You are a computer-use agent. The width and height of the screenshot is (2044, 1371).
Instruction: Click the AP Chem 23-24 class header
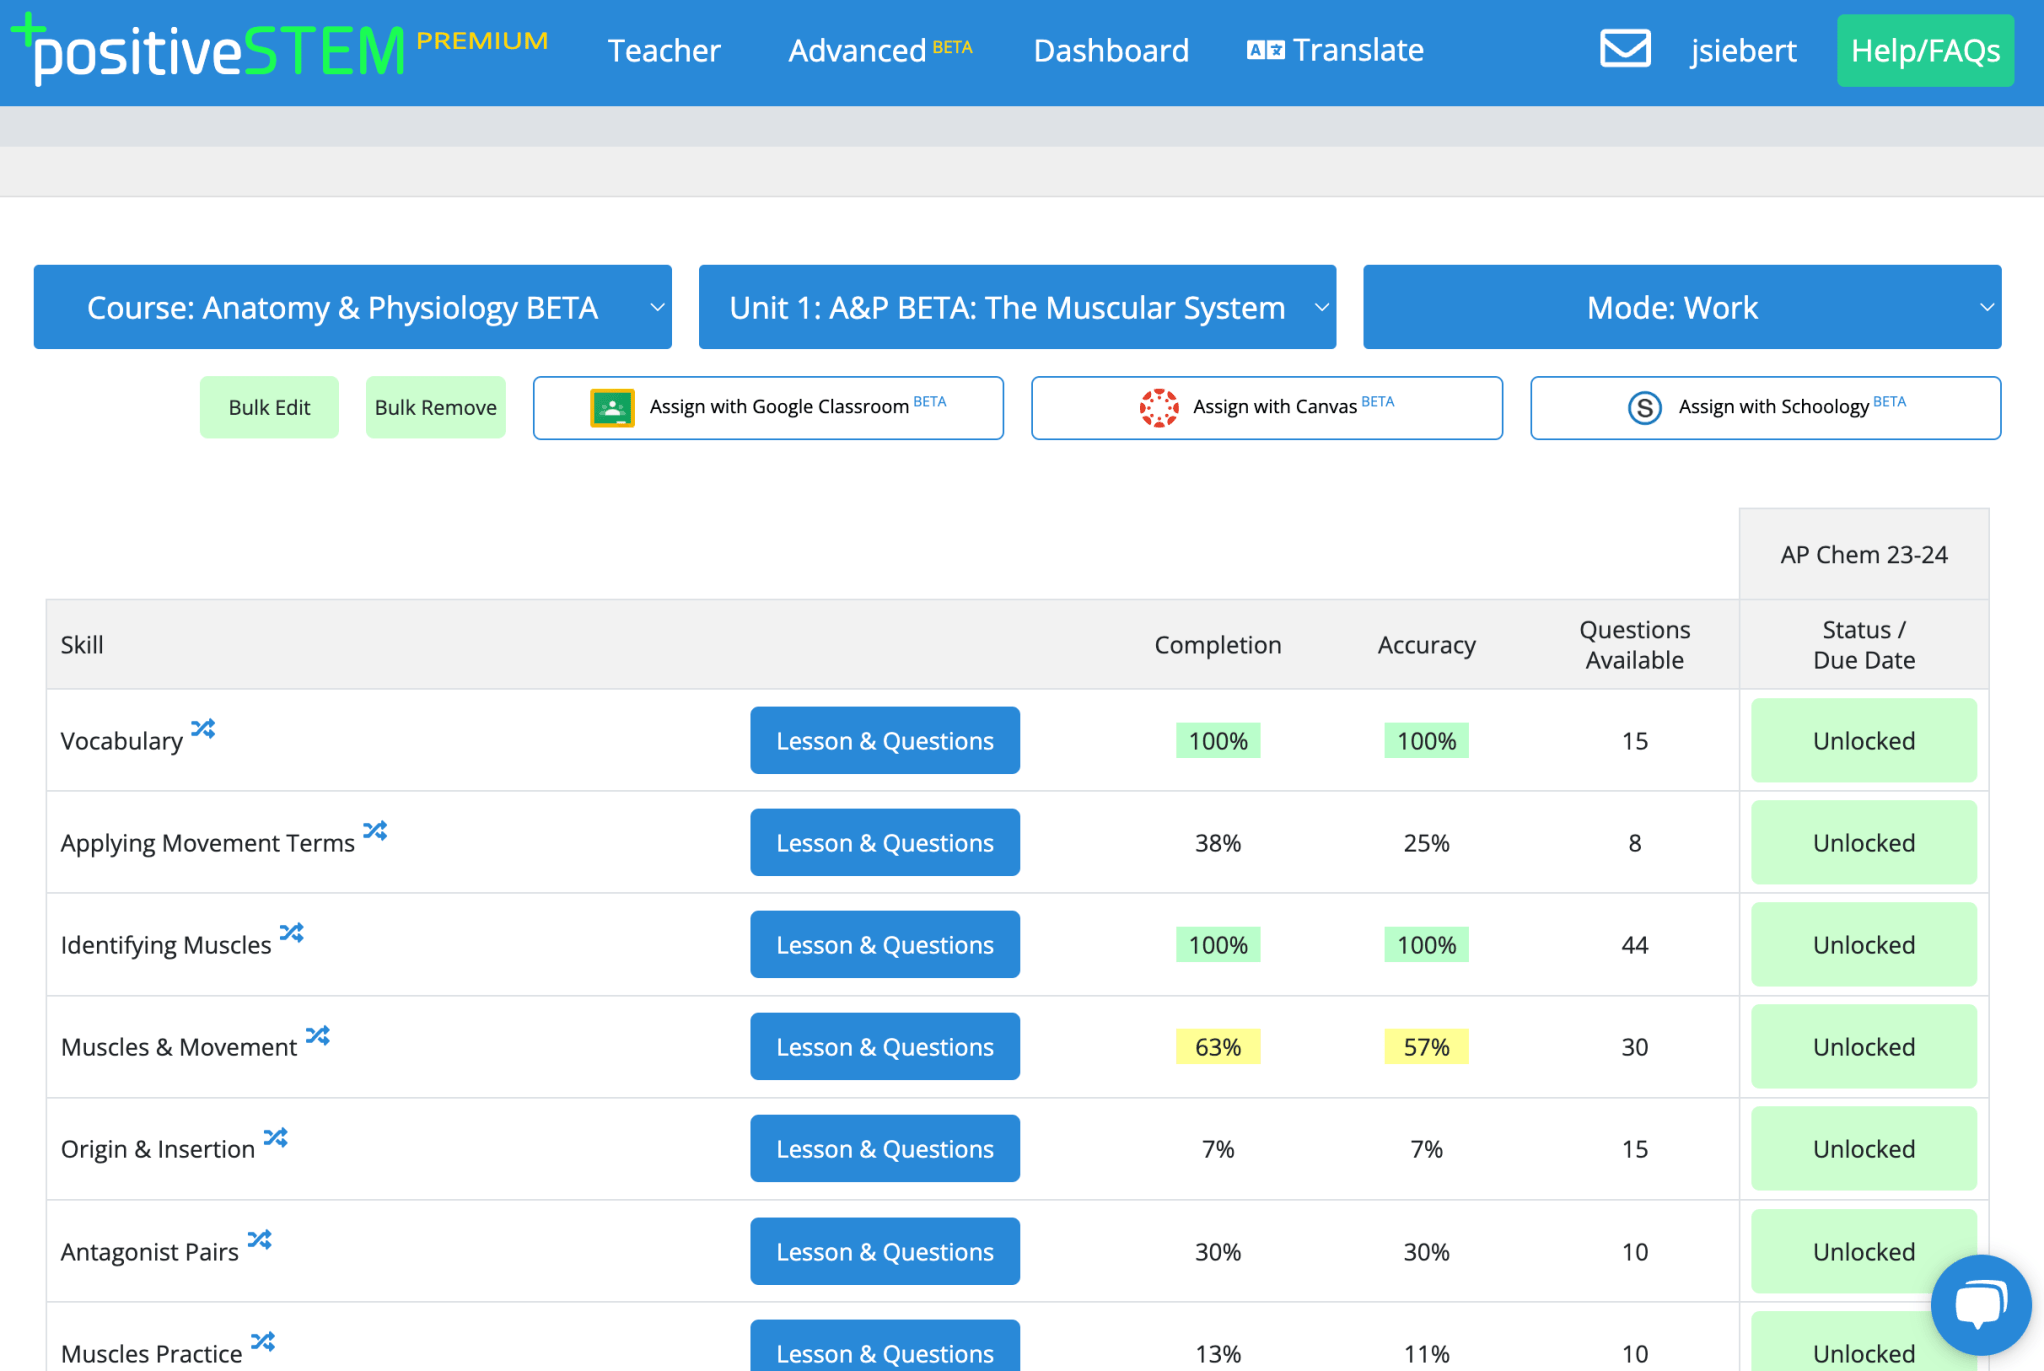[x=1863, y=555]
